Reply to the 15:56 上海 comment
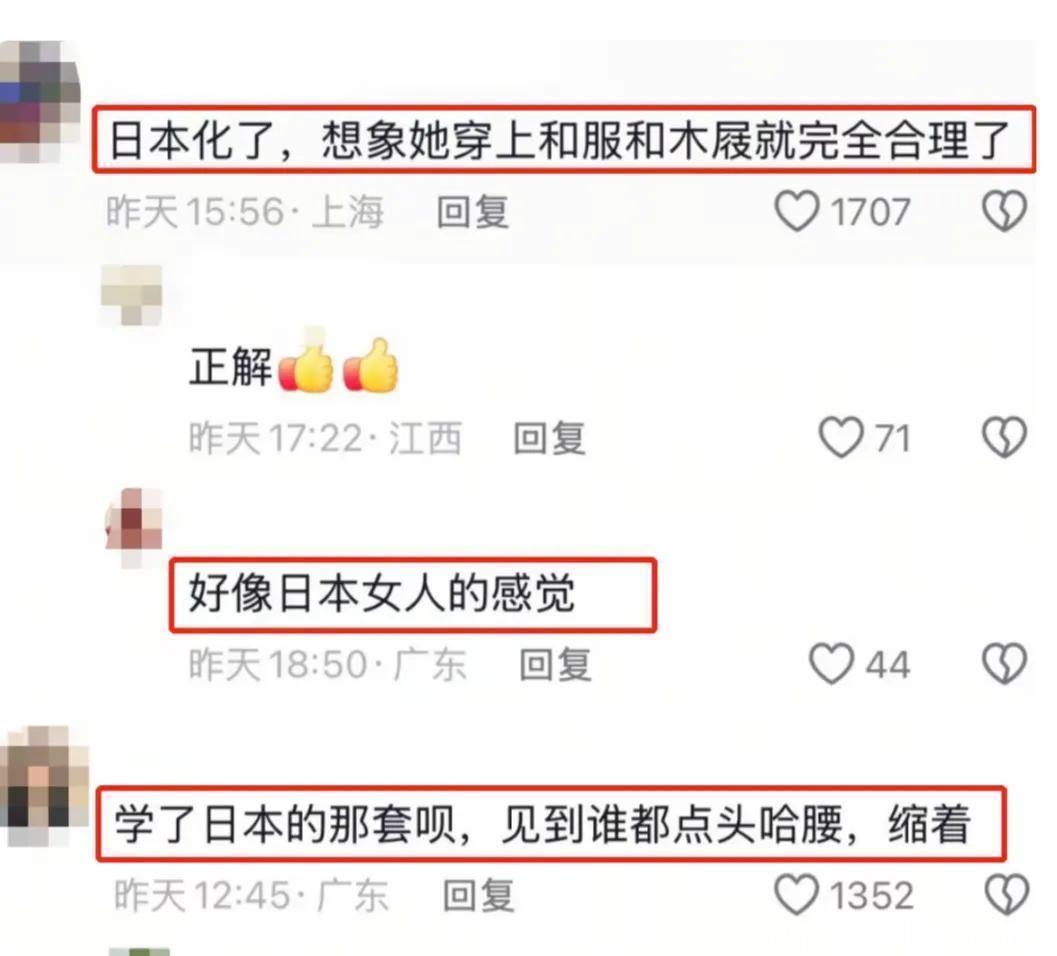 tap(473, 212)
